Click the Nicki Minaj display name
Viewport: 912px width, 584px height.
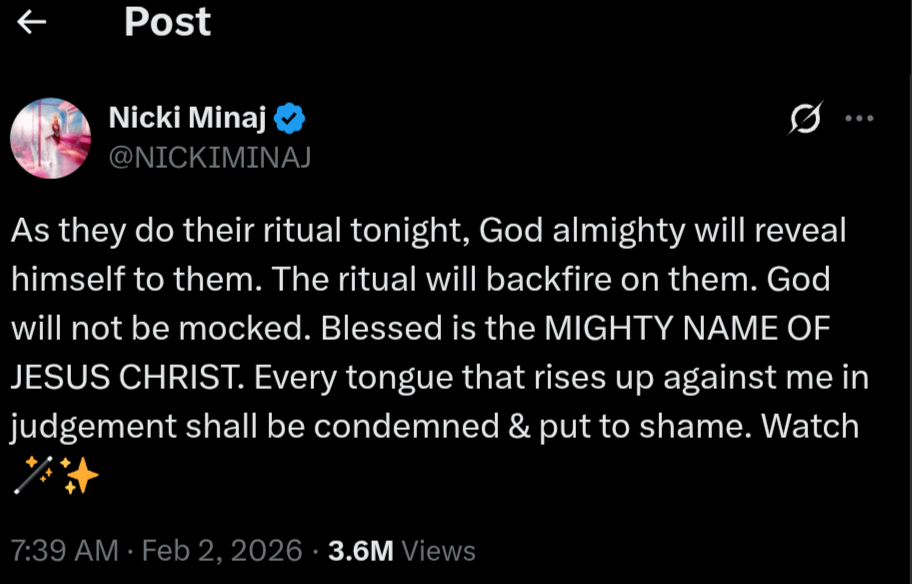click(x=187, y=120)
